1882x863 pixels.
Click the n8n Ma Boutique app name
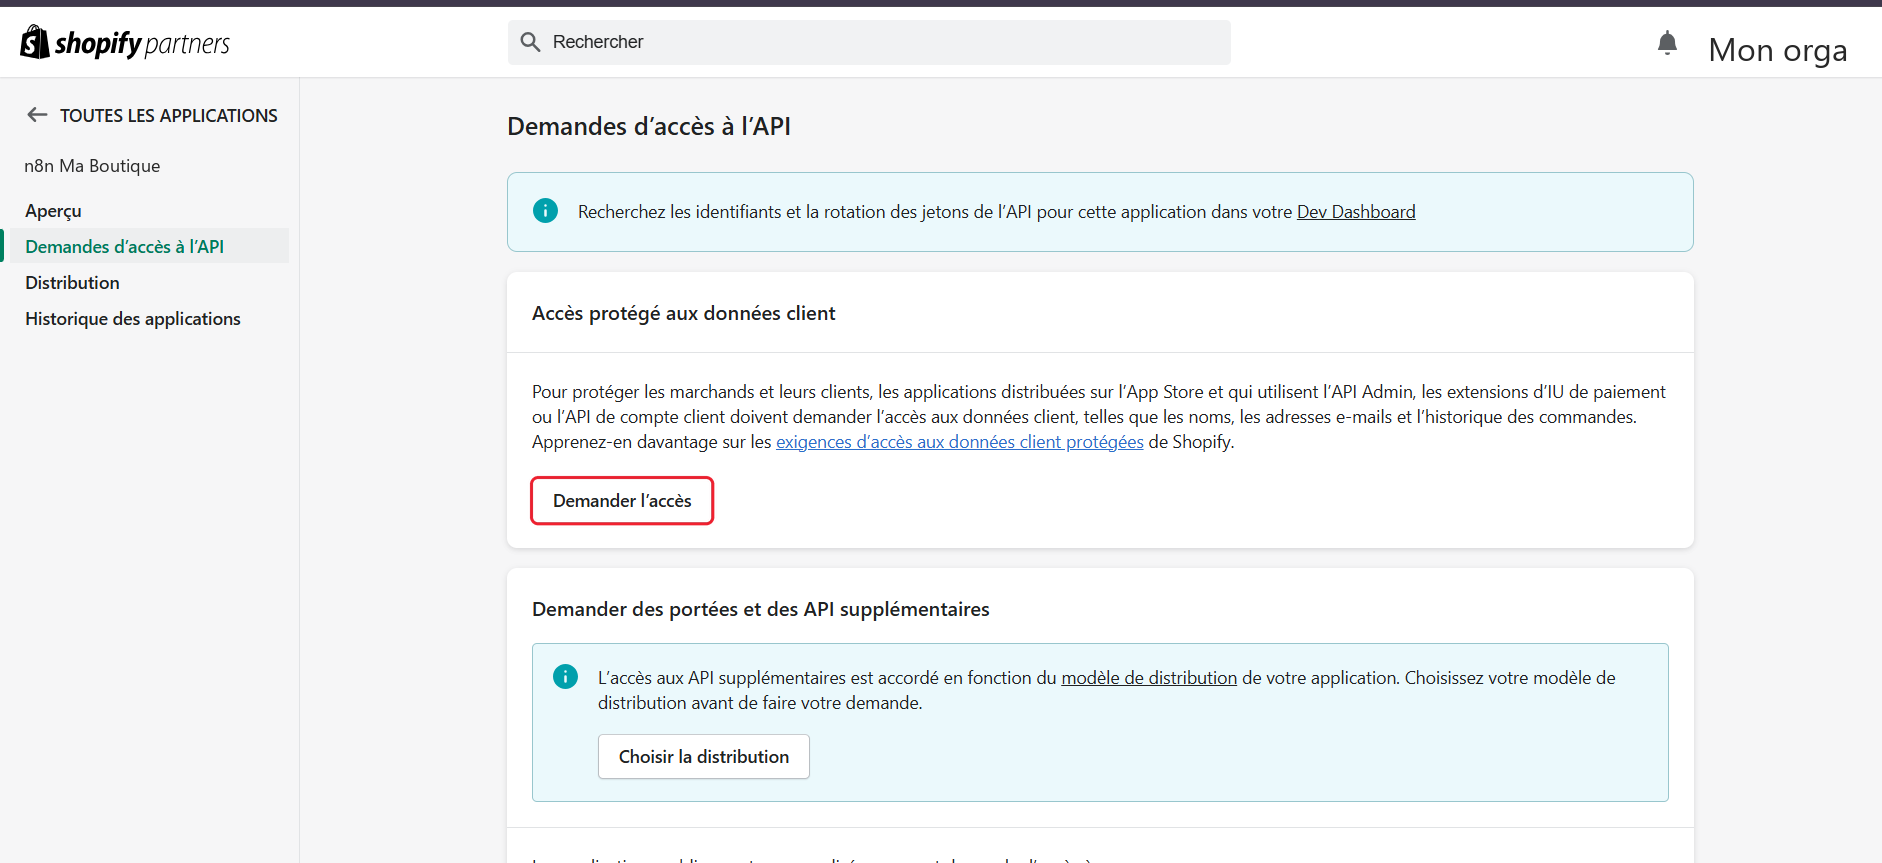pyautogui.click(x=92, y=166)
